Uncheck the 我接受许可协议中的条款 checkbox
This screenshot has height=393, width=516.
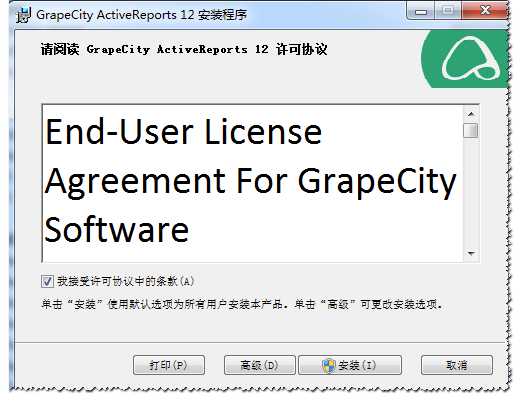point(47,281)
